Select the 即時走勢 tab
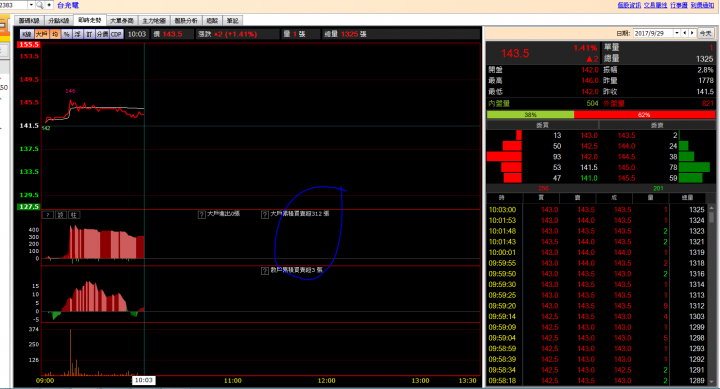 tap(90, 20)
